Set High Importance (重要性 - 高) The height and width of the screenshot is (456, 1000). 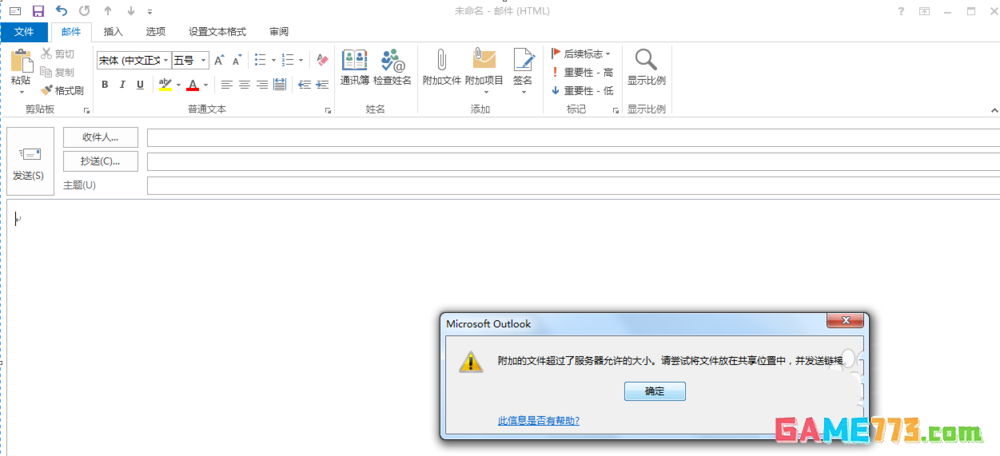click(x=582, y=73)
